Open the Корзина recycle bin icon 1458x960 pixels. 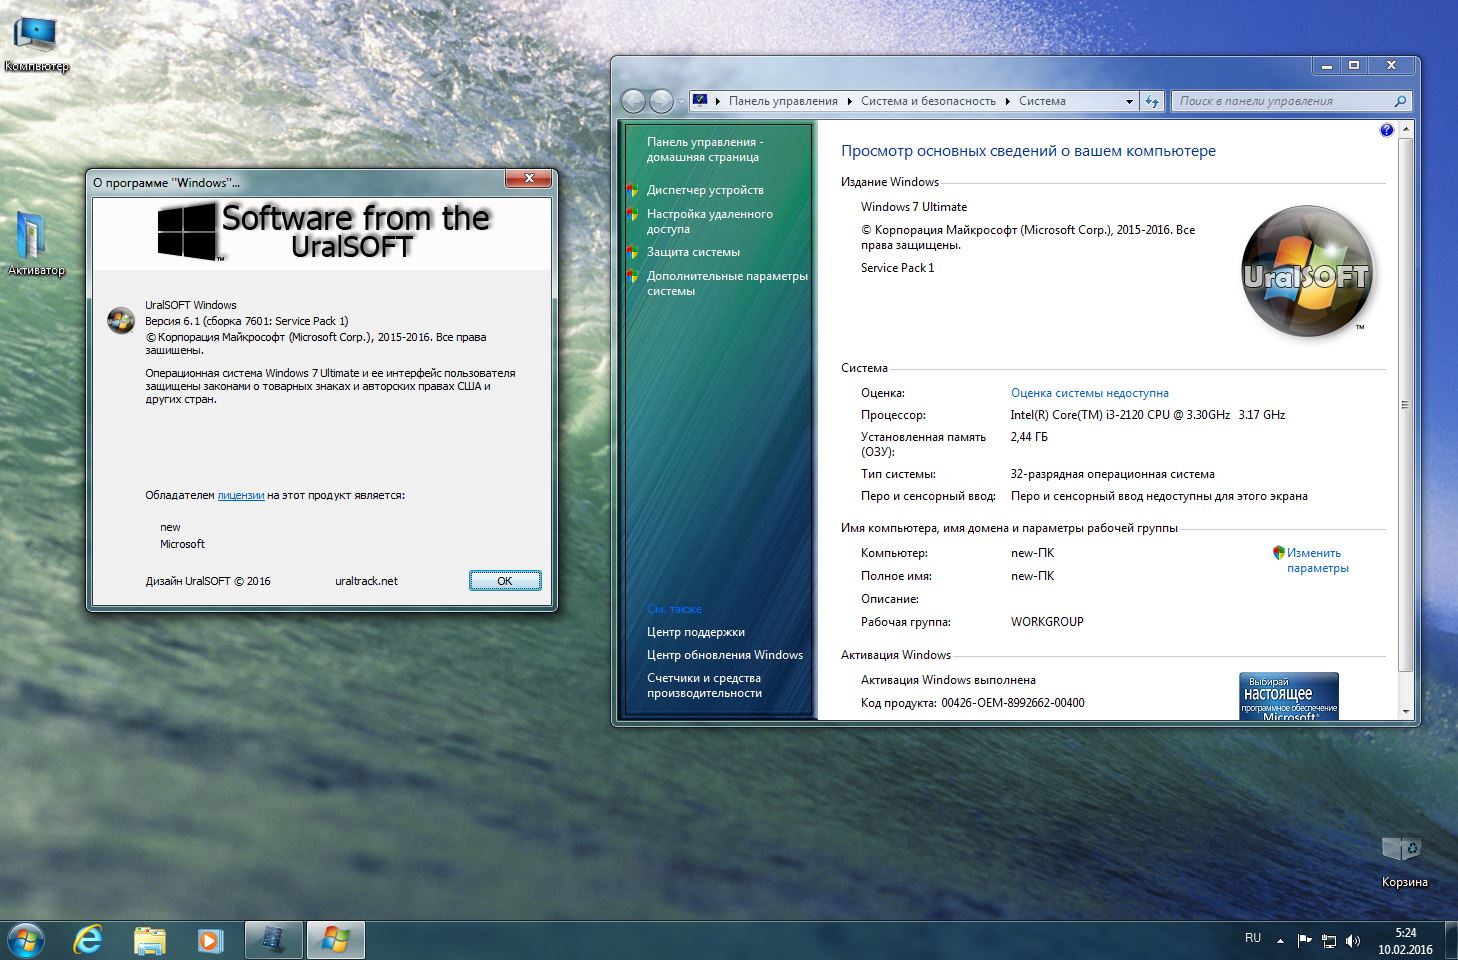[x=1404, y=860]
